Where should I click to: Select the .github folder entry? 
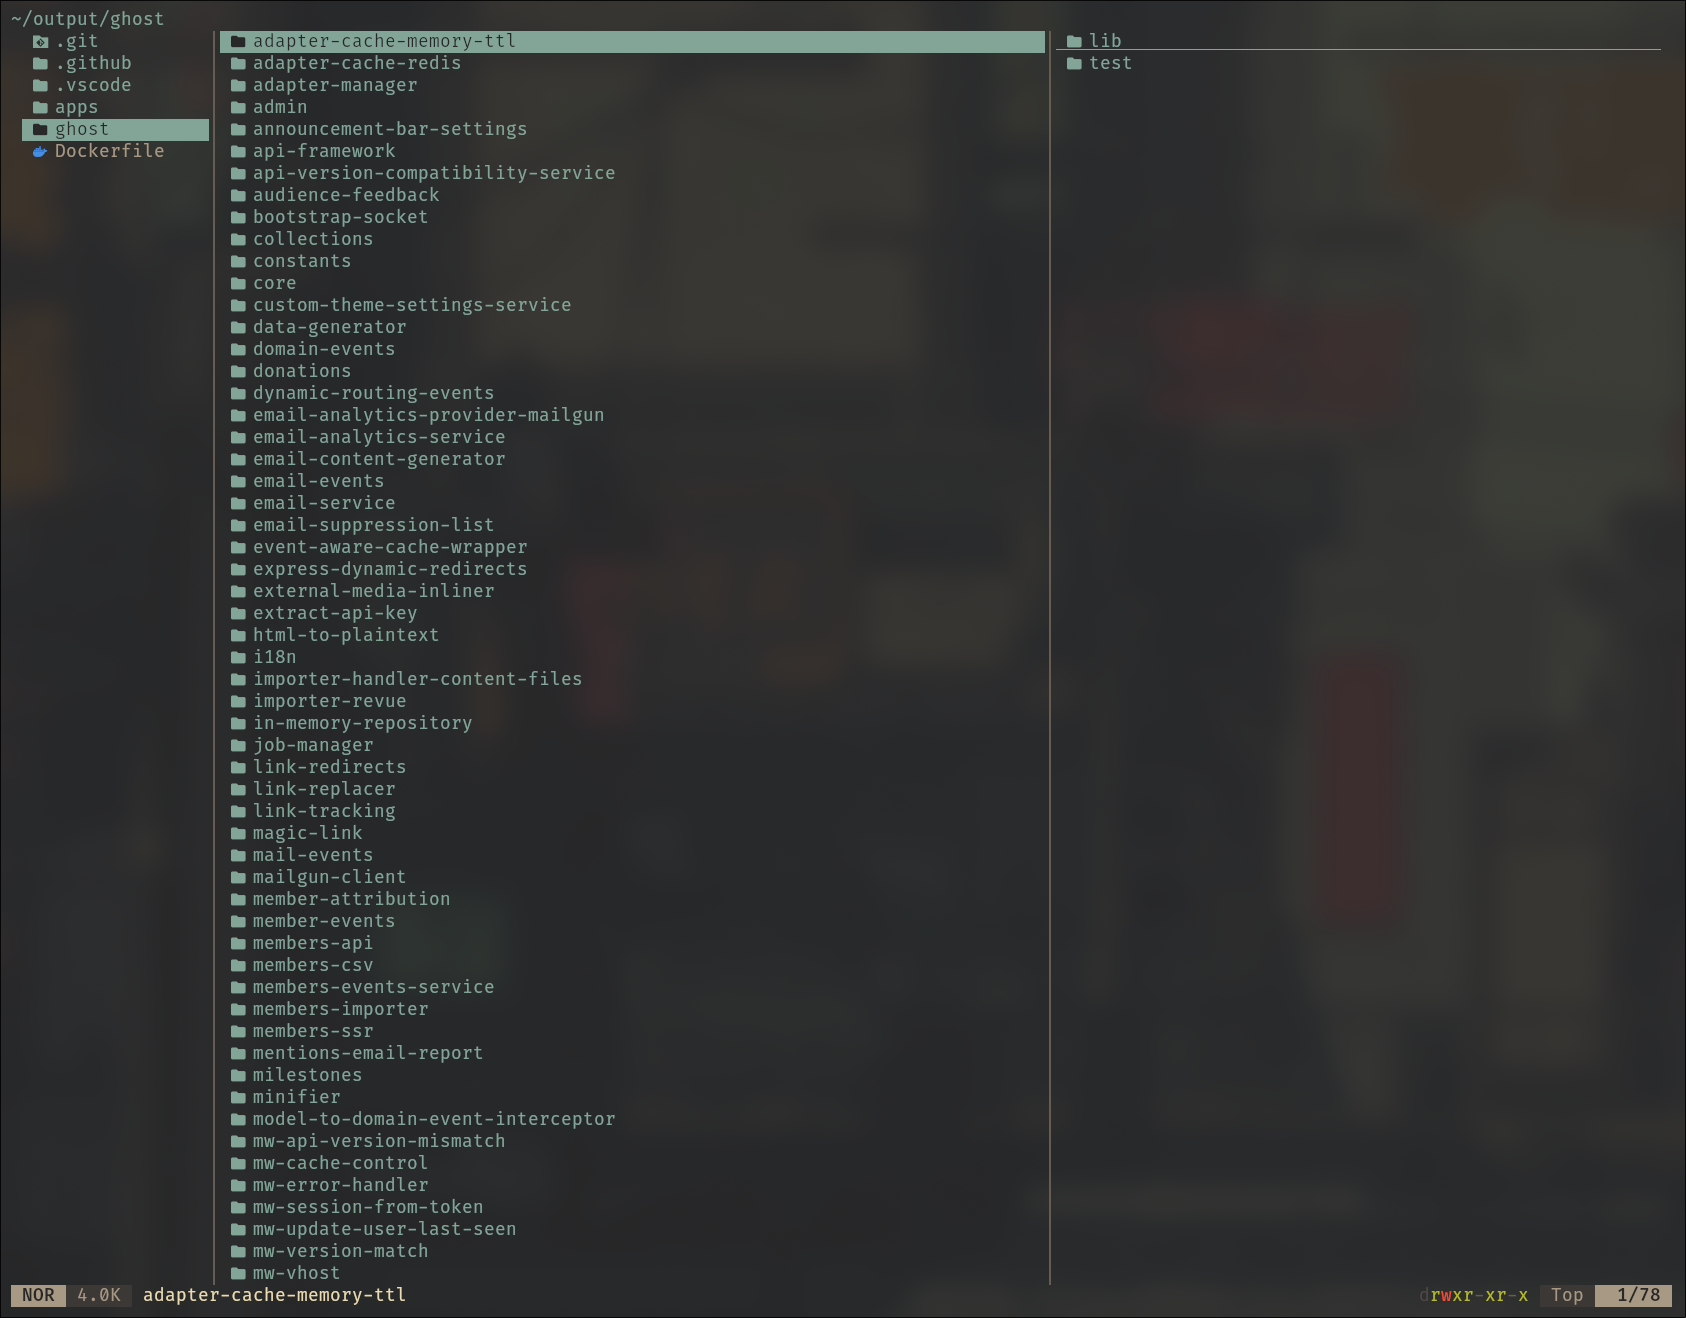(92, 64)
